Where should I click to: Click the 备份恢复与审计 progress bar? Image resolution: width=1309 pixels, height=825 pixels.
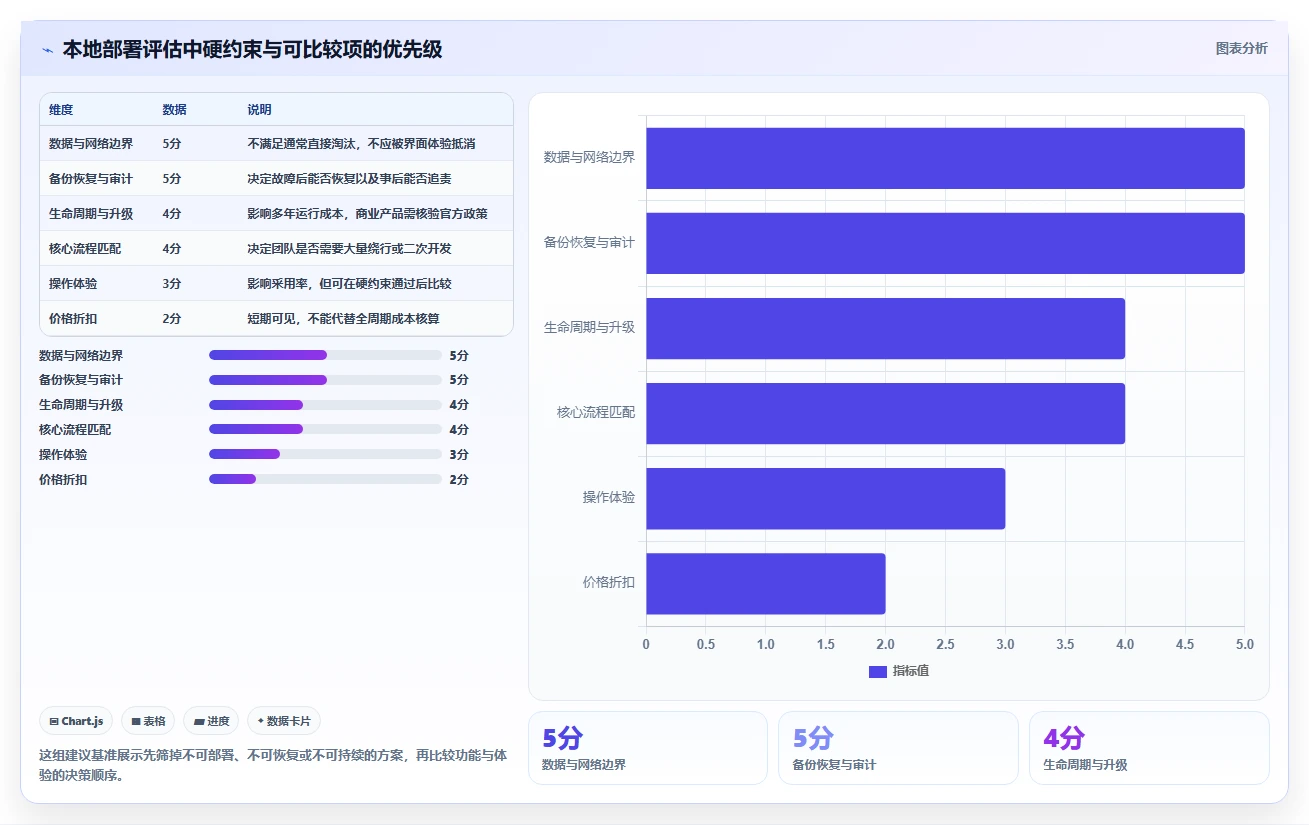[325, 380]
